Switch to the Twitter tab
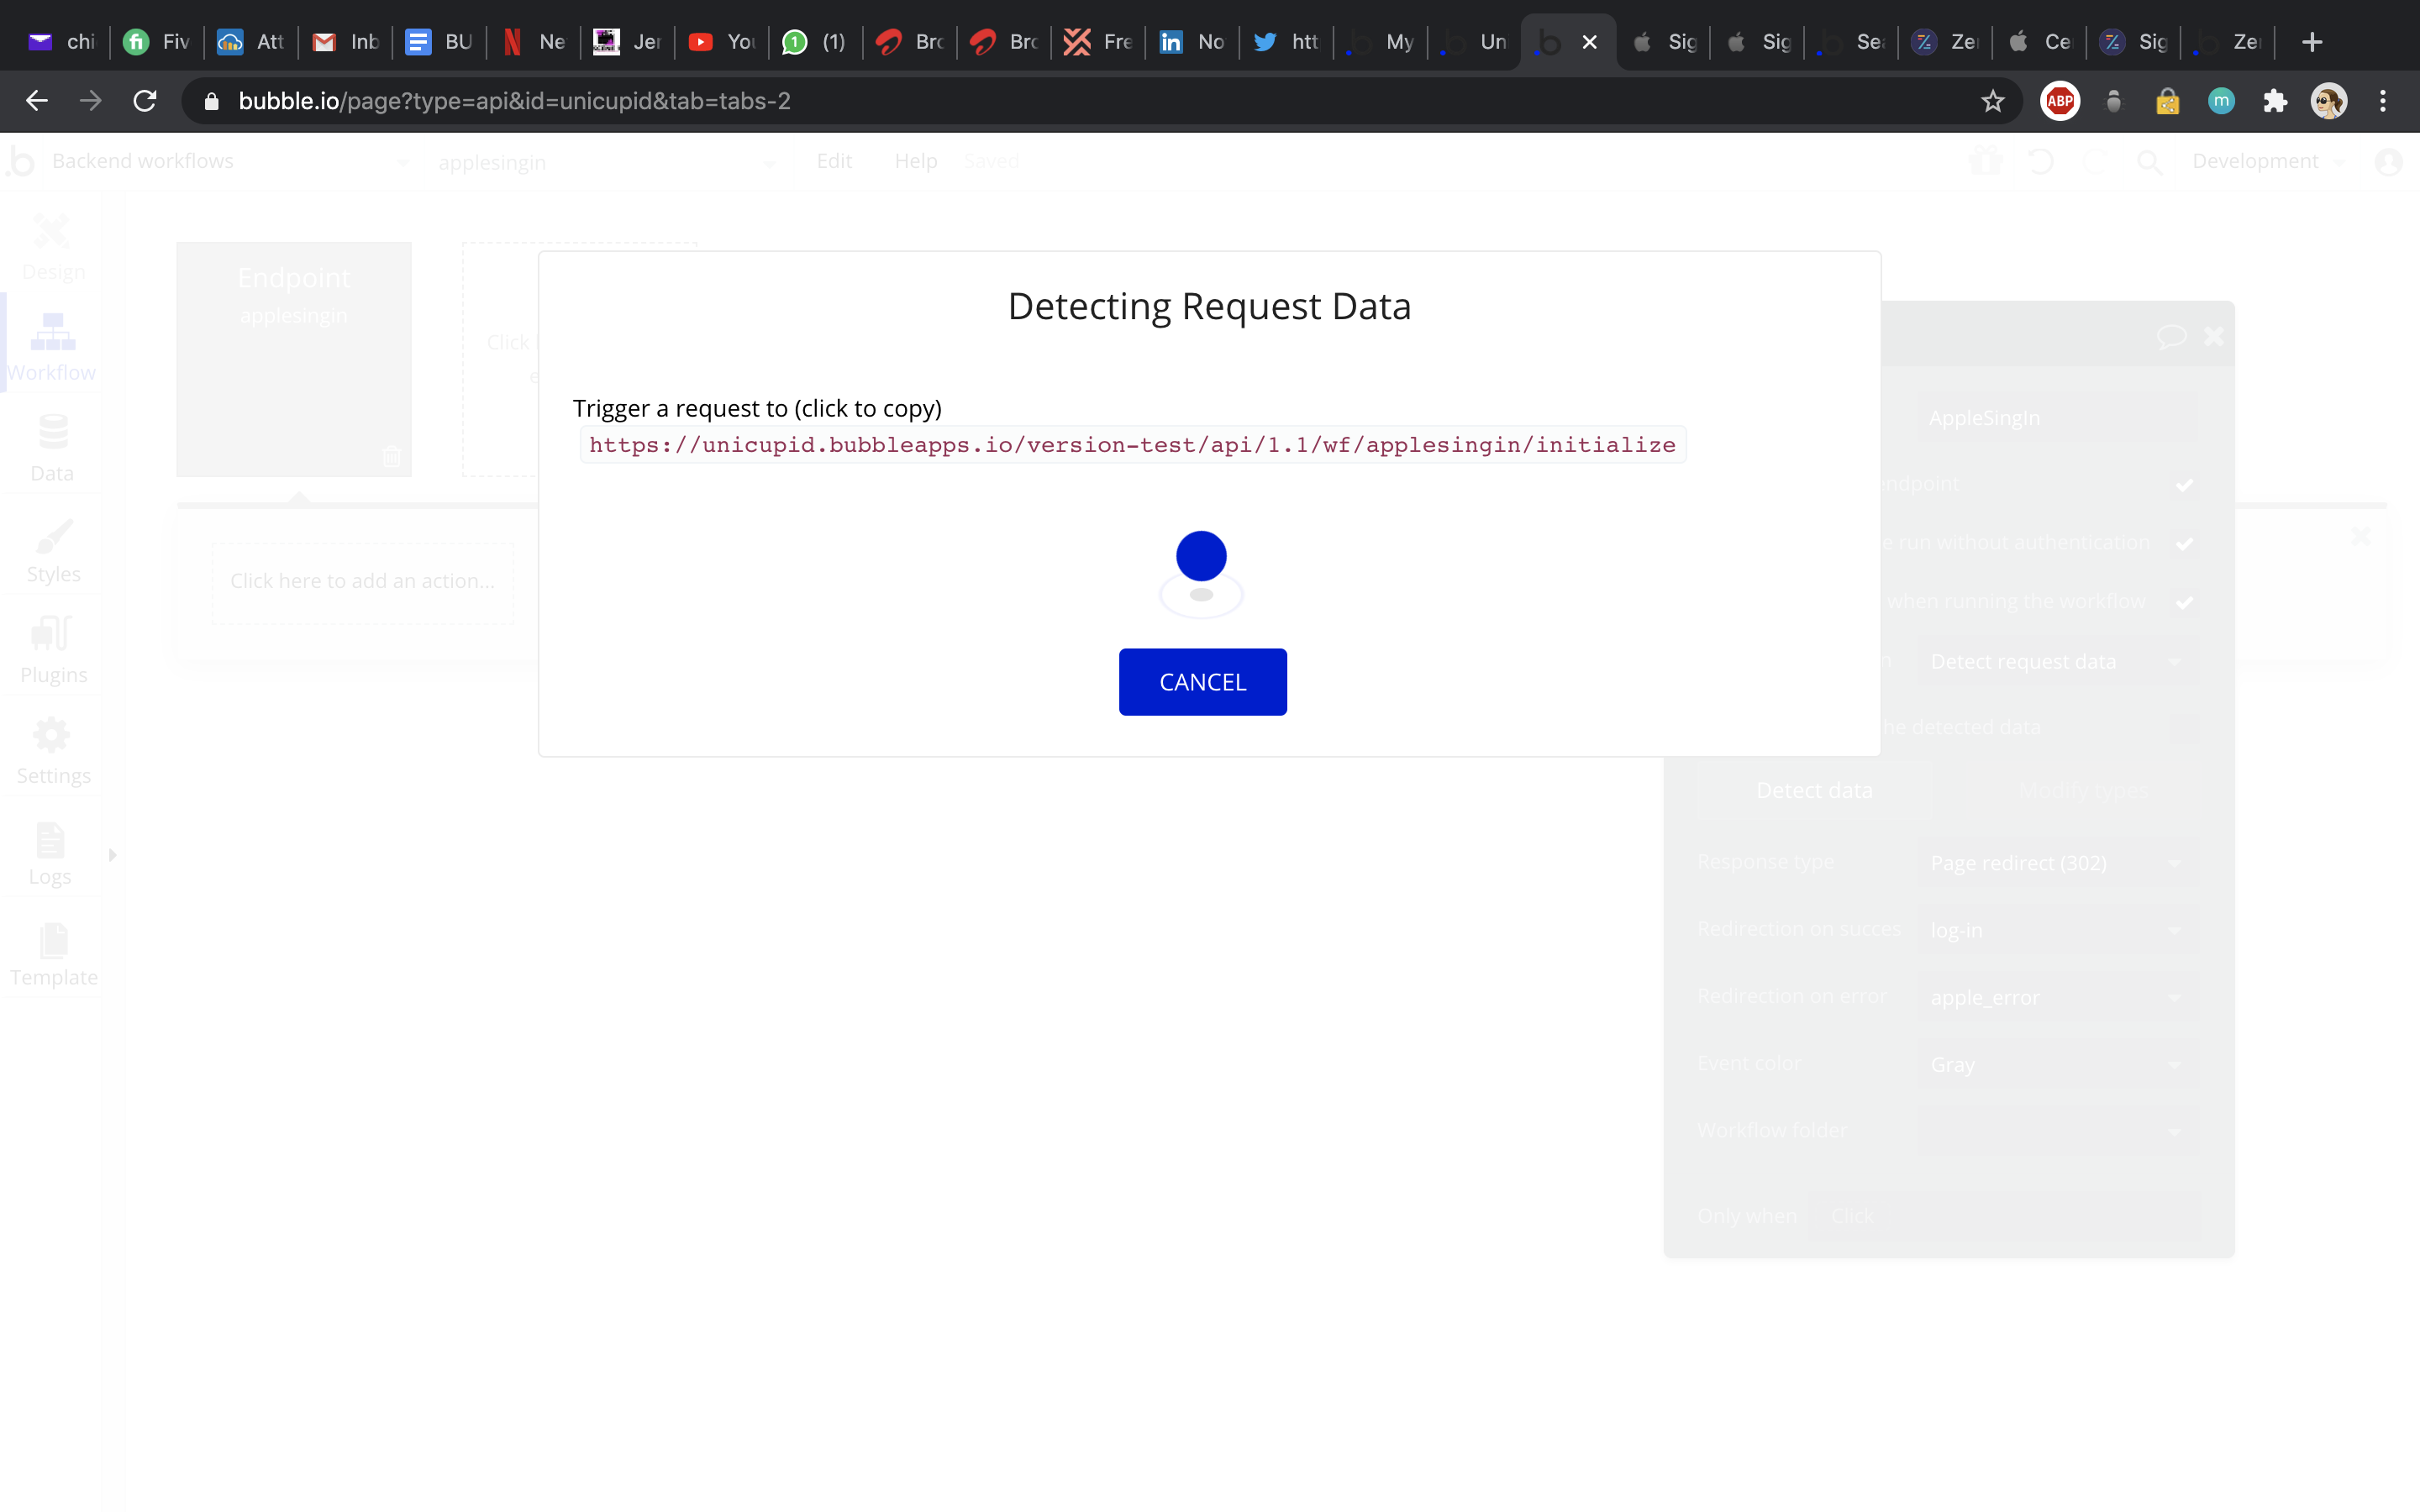Screen dimensions: 2420x1512 pos(1286,42)
